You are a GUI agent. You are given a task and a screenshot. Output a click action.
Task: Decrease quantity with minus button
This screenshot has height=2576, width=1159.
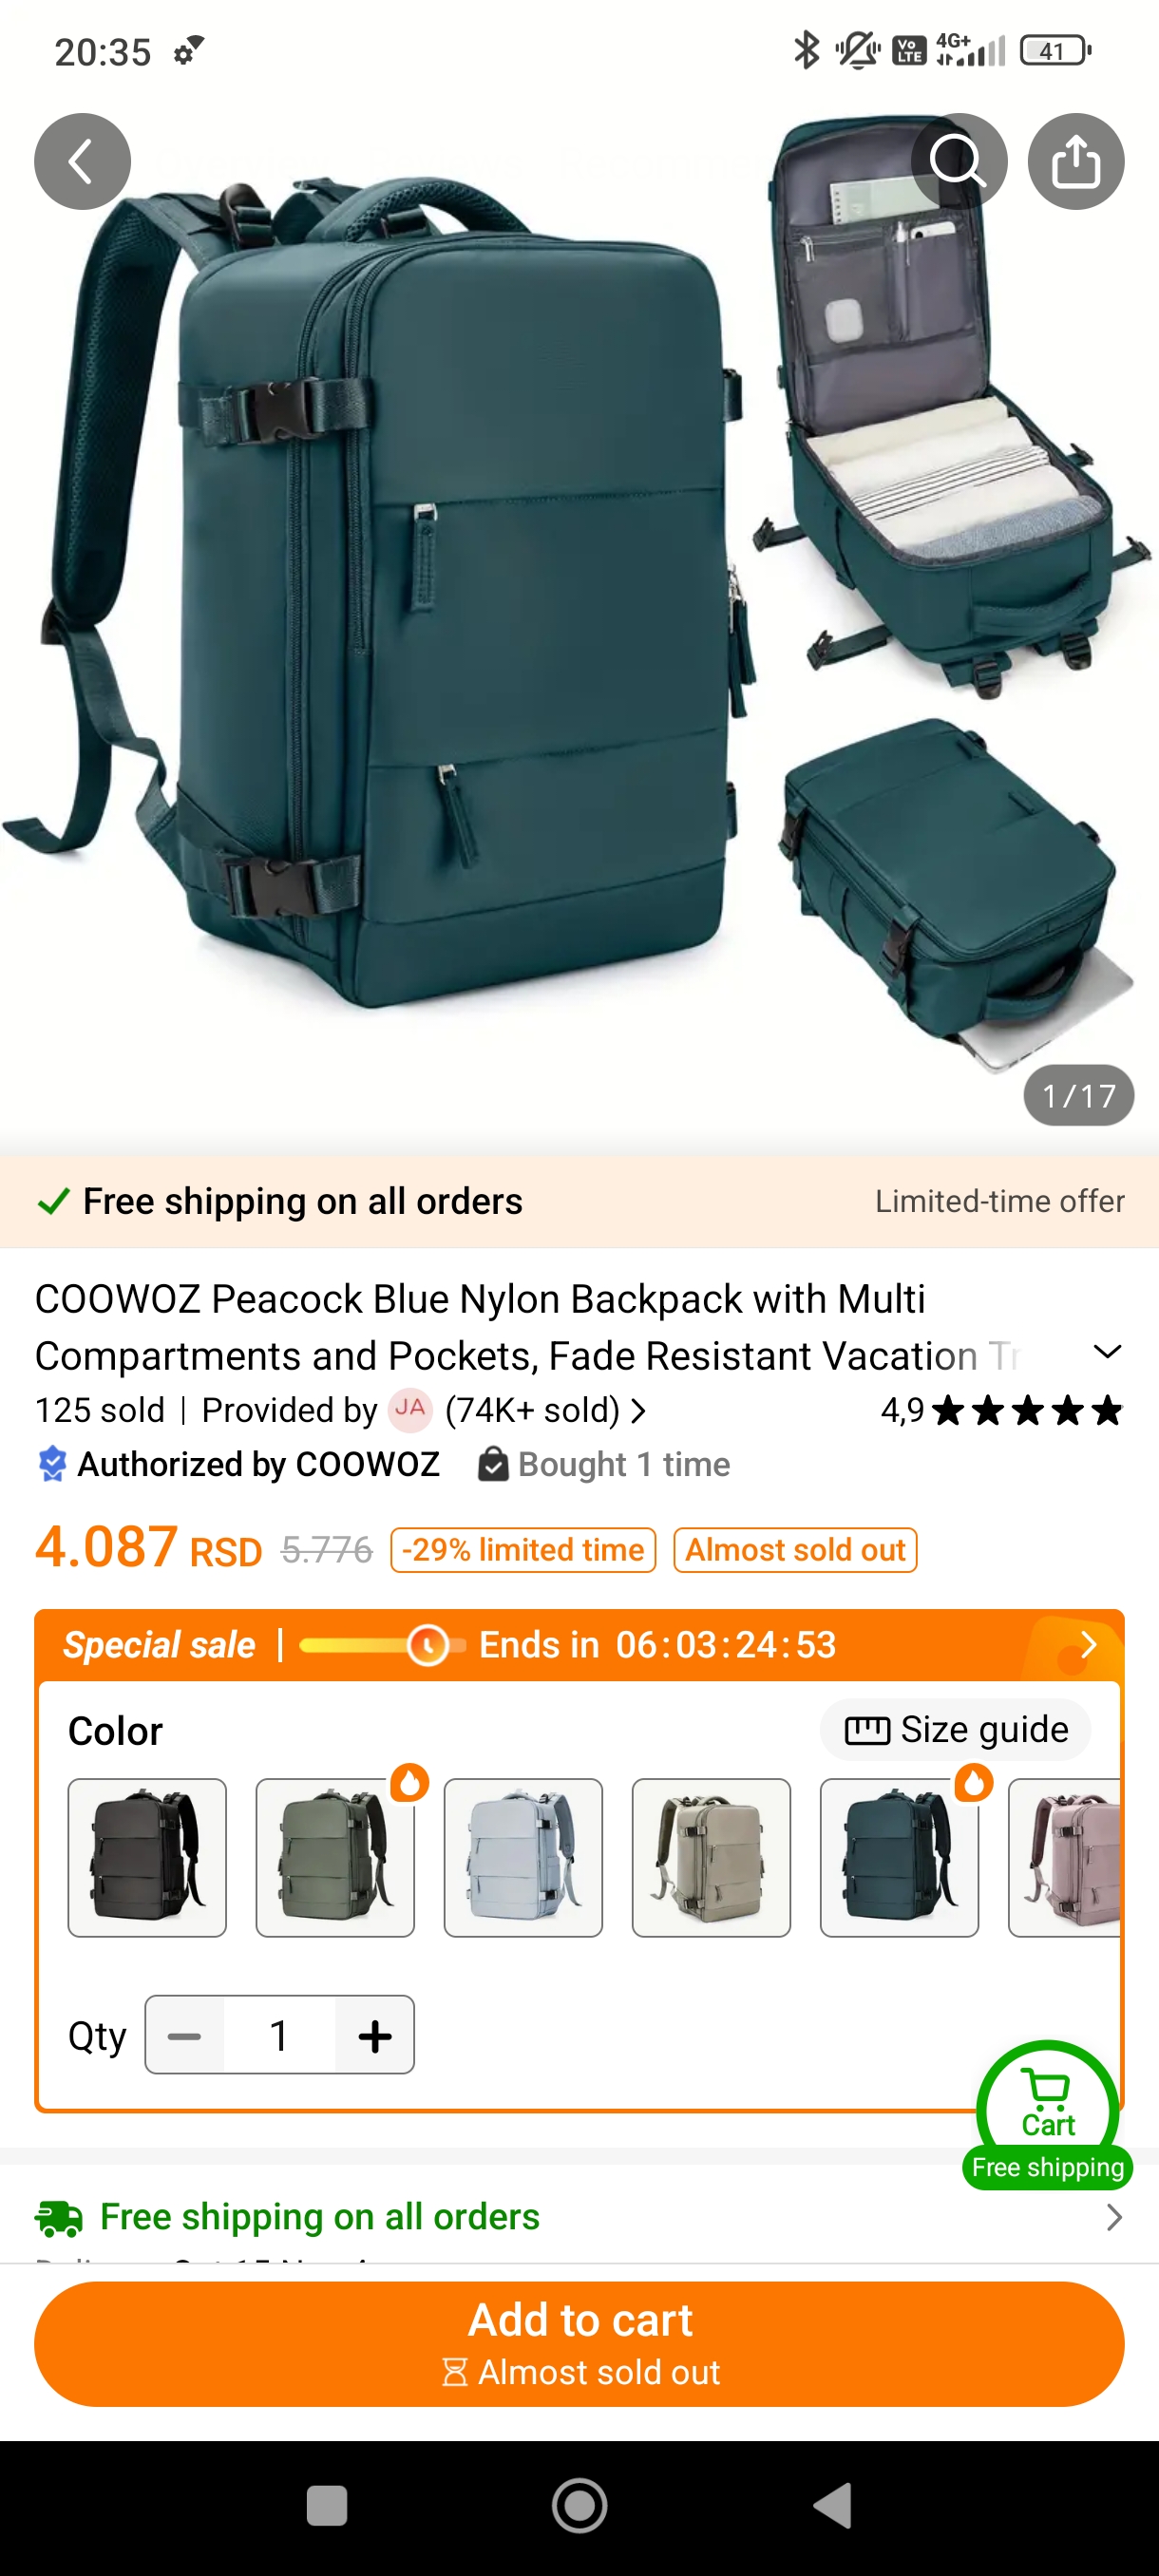click(185, 2035)
